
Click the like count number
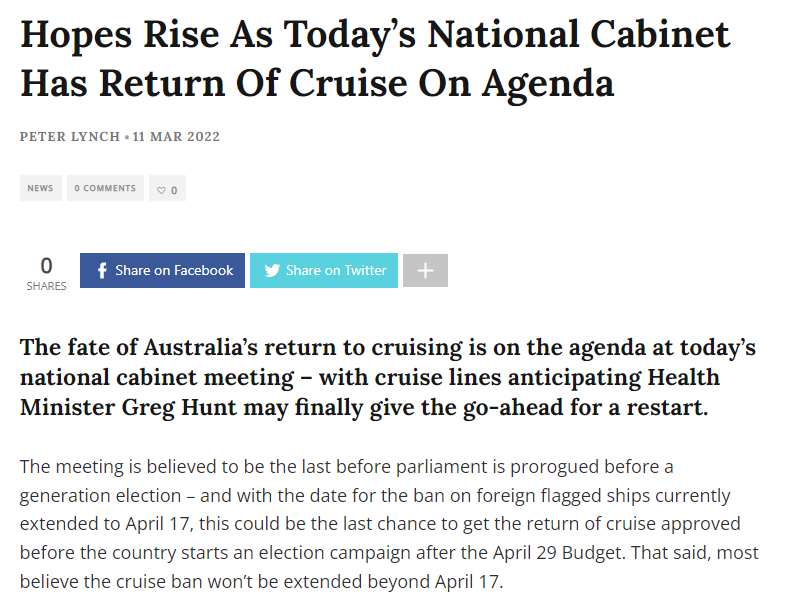[x=174, y=191]
